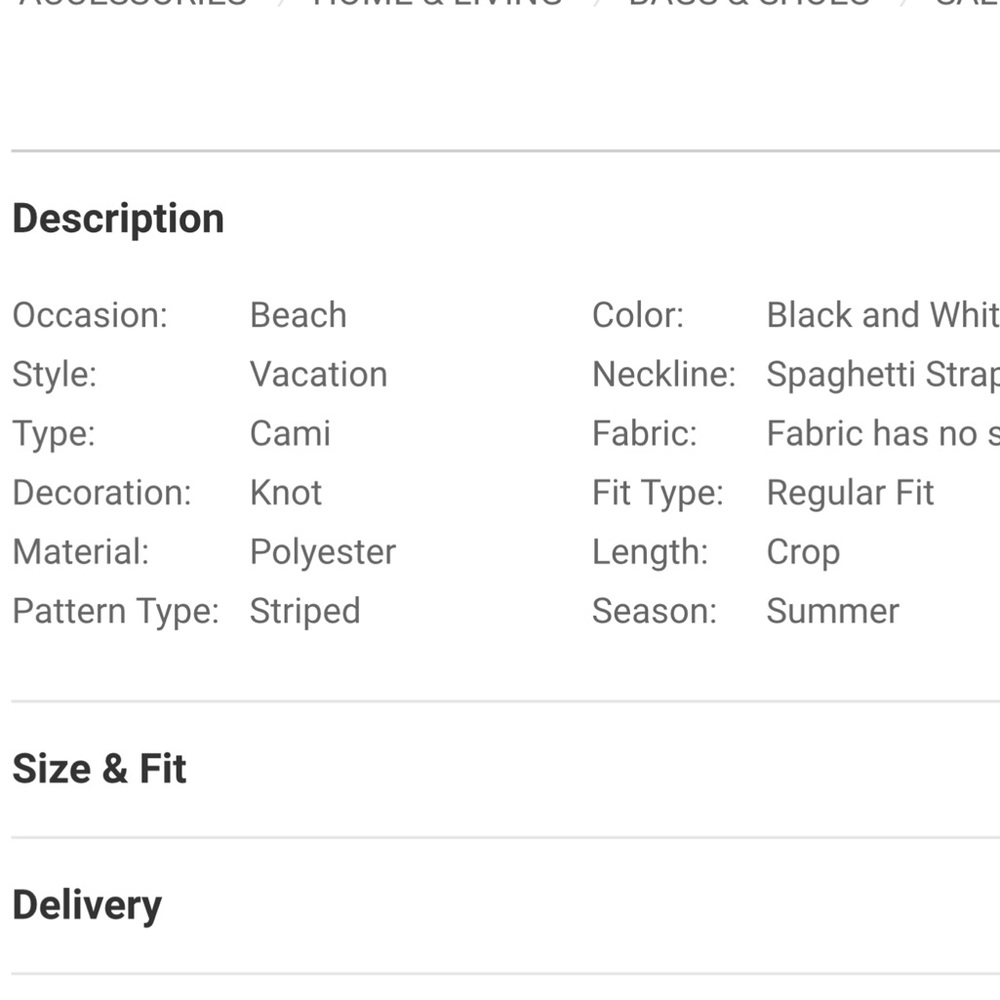Click the Black and White color value
Viewport: 1000px width, 1000px height.
(882, 315)
